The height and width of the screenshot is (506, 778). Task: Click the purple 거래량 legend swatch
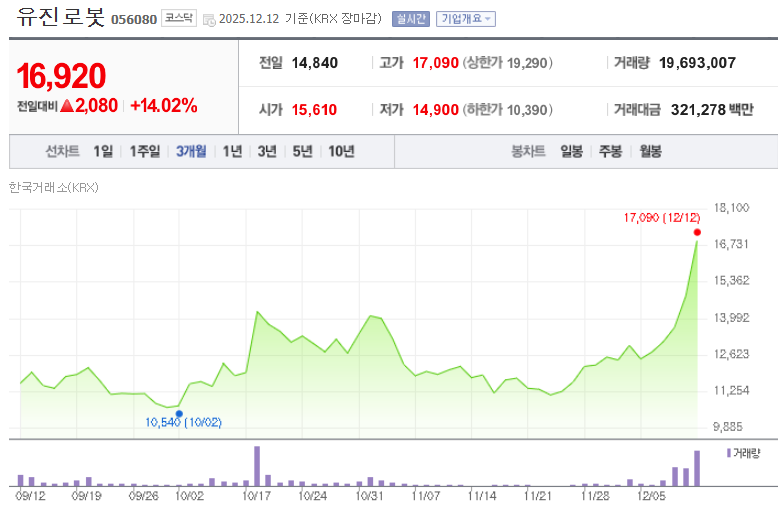point(729,453)
